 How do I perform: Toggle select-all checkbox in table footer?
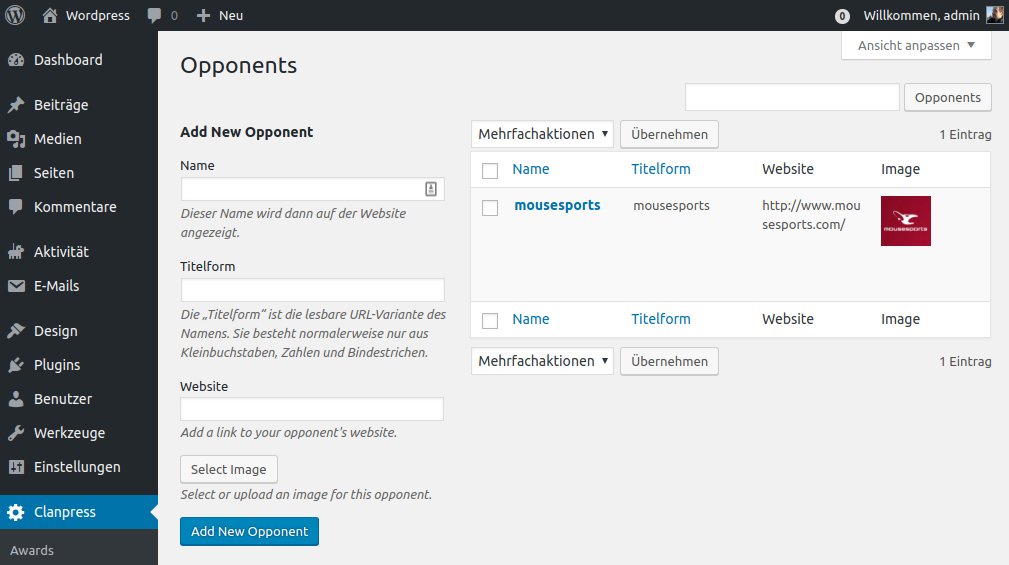point(490,320)
